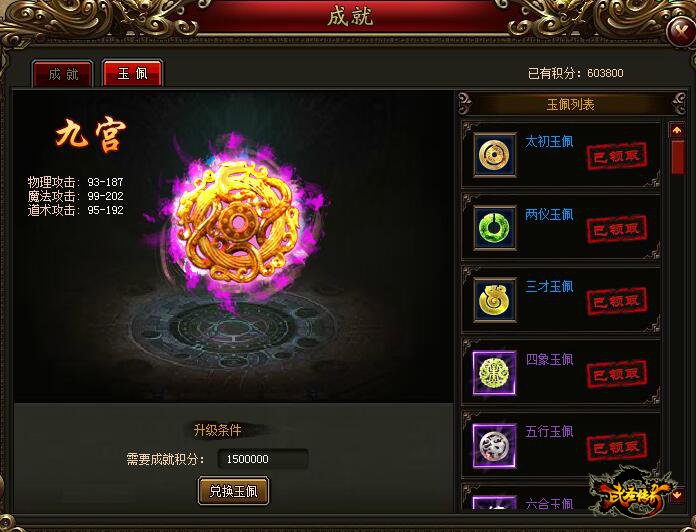Click the partially visible 六合玉佩 icon

tap(494, 503)
